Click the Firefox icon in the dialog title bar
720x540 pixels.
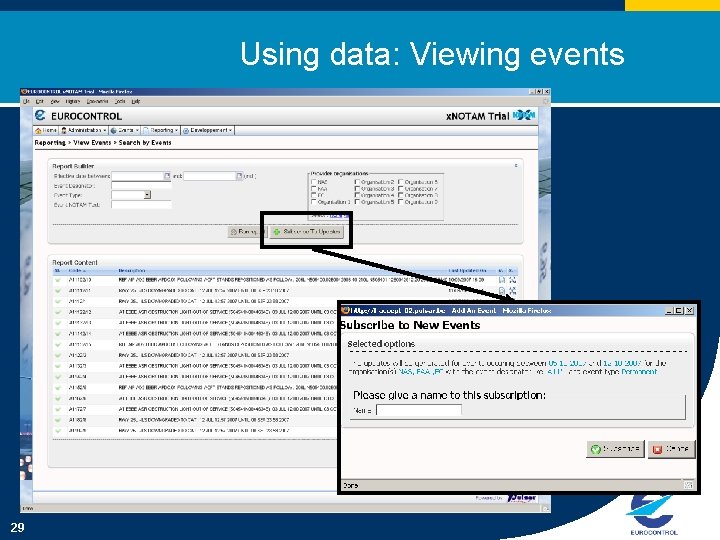346,311
